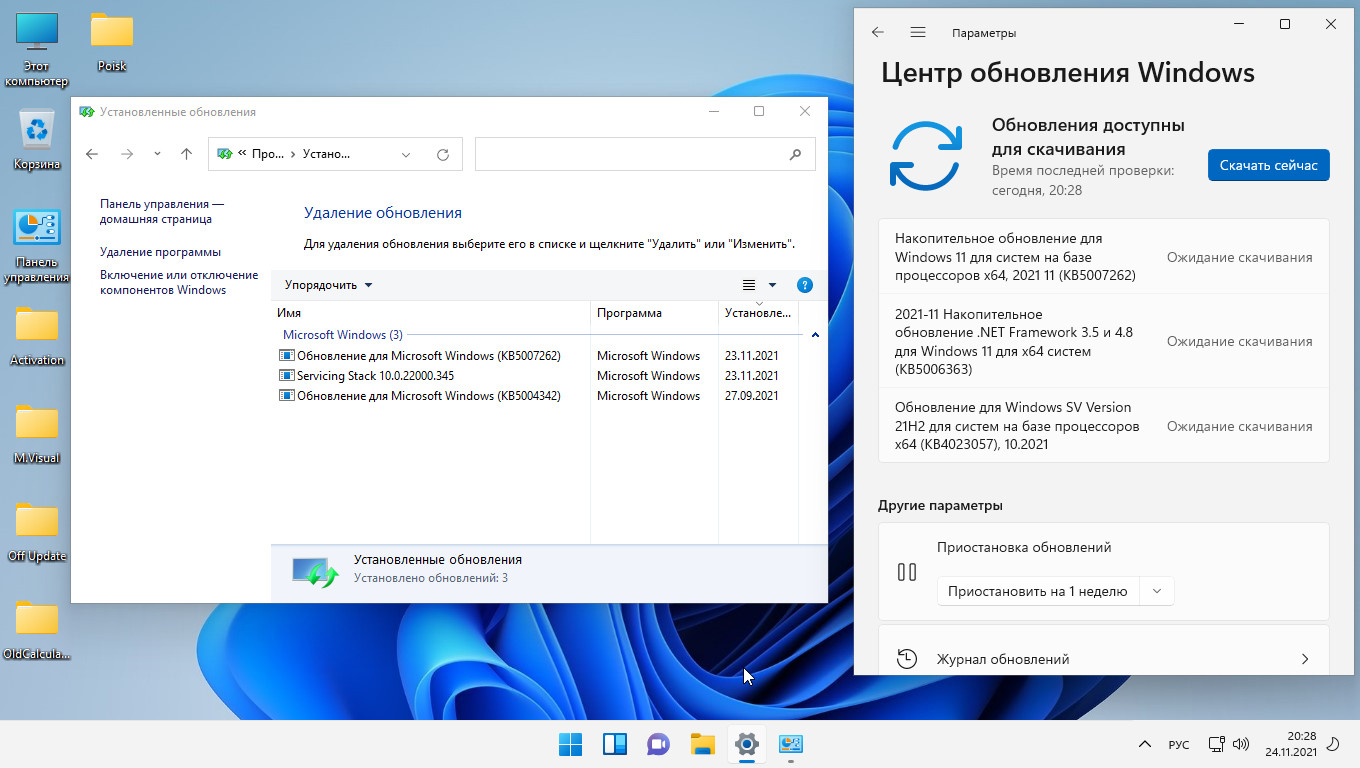
Task: Go back in Installed Updates window
Action: [x=92, y=154]
